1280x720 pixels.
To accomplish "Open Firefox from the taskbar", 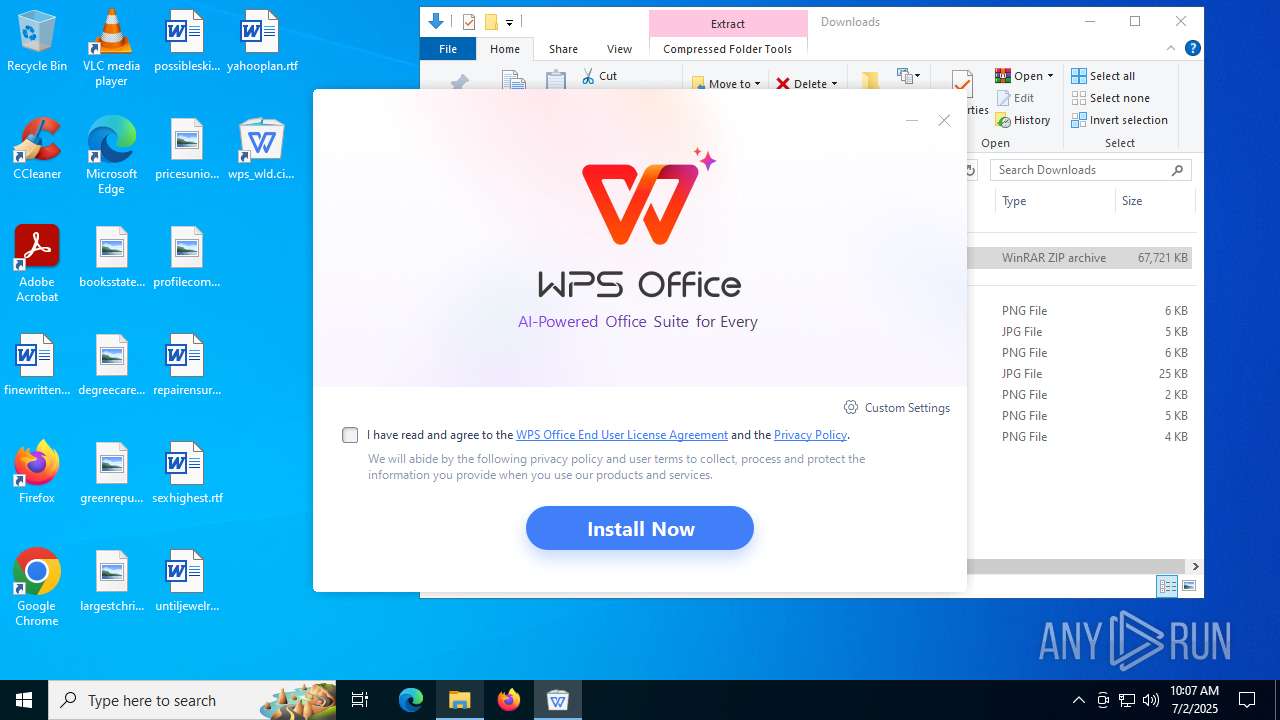I will pos(508,700).
